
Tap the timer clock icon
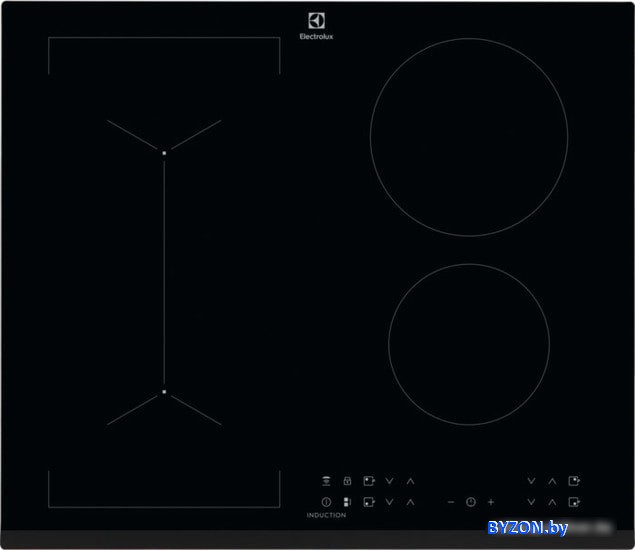click(x=471, y=502)
